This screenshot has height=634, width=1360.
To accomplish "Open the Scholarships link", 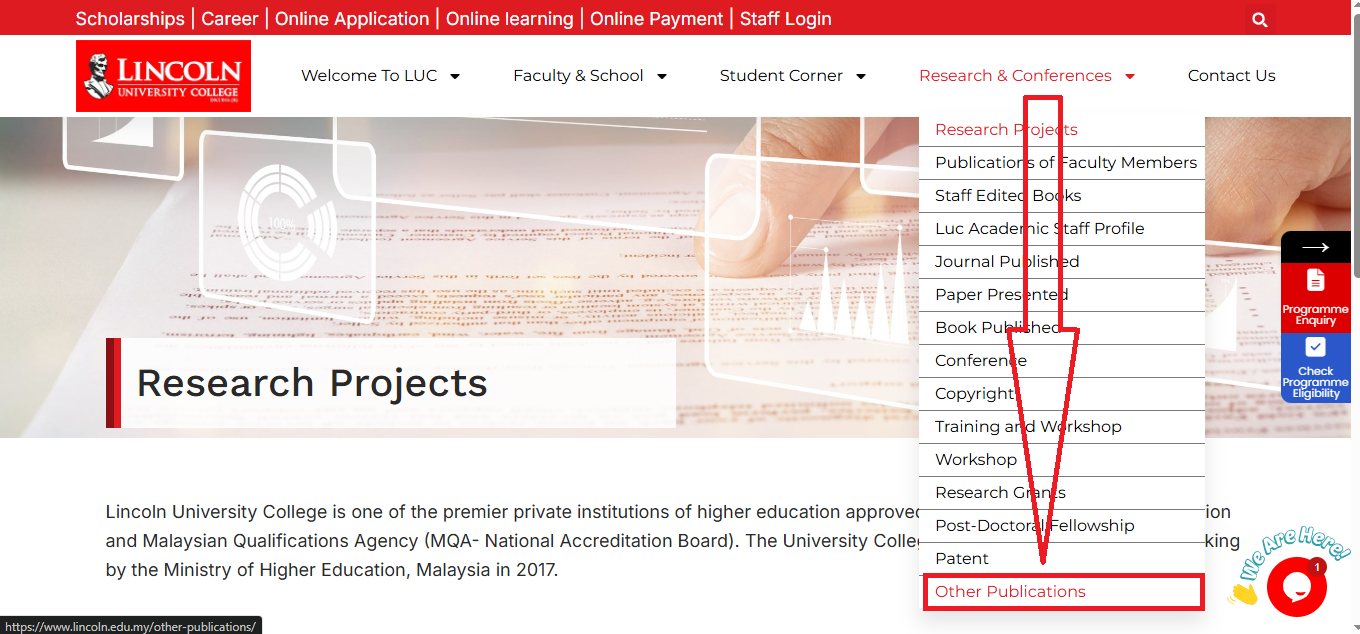I will pos(130,19).
